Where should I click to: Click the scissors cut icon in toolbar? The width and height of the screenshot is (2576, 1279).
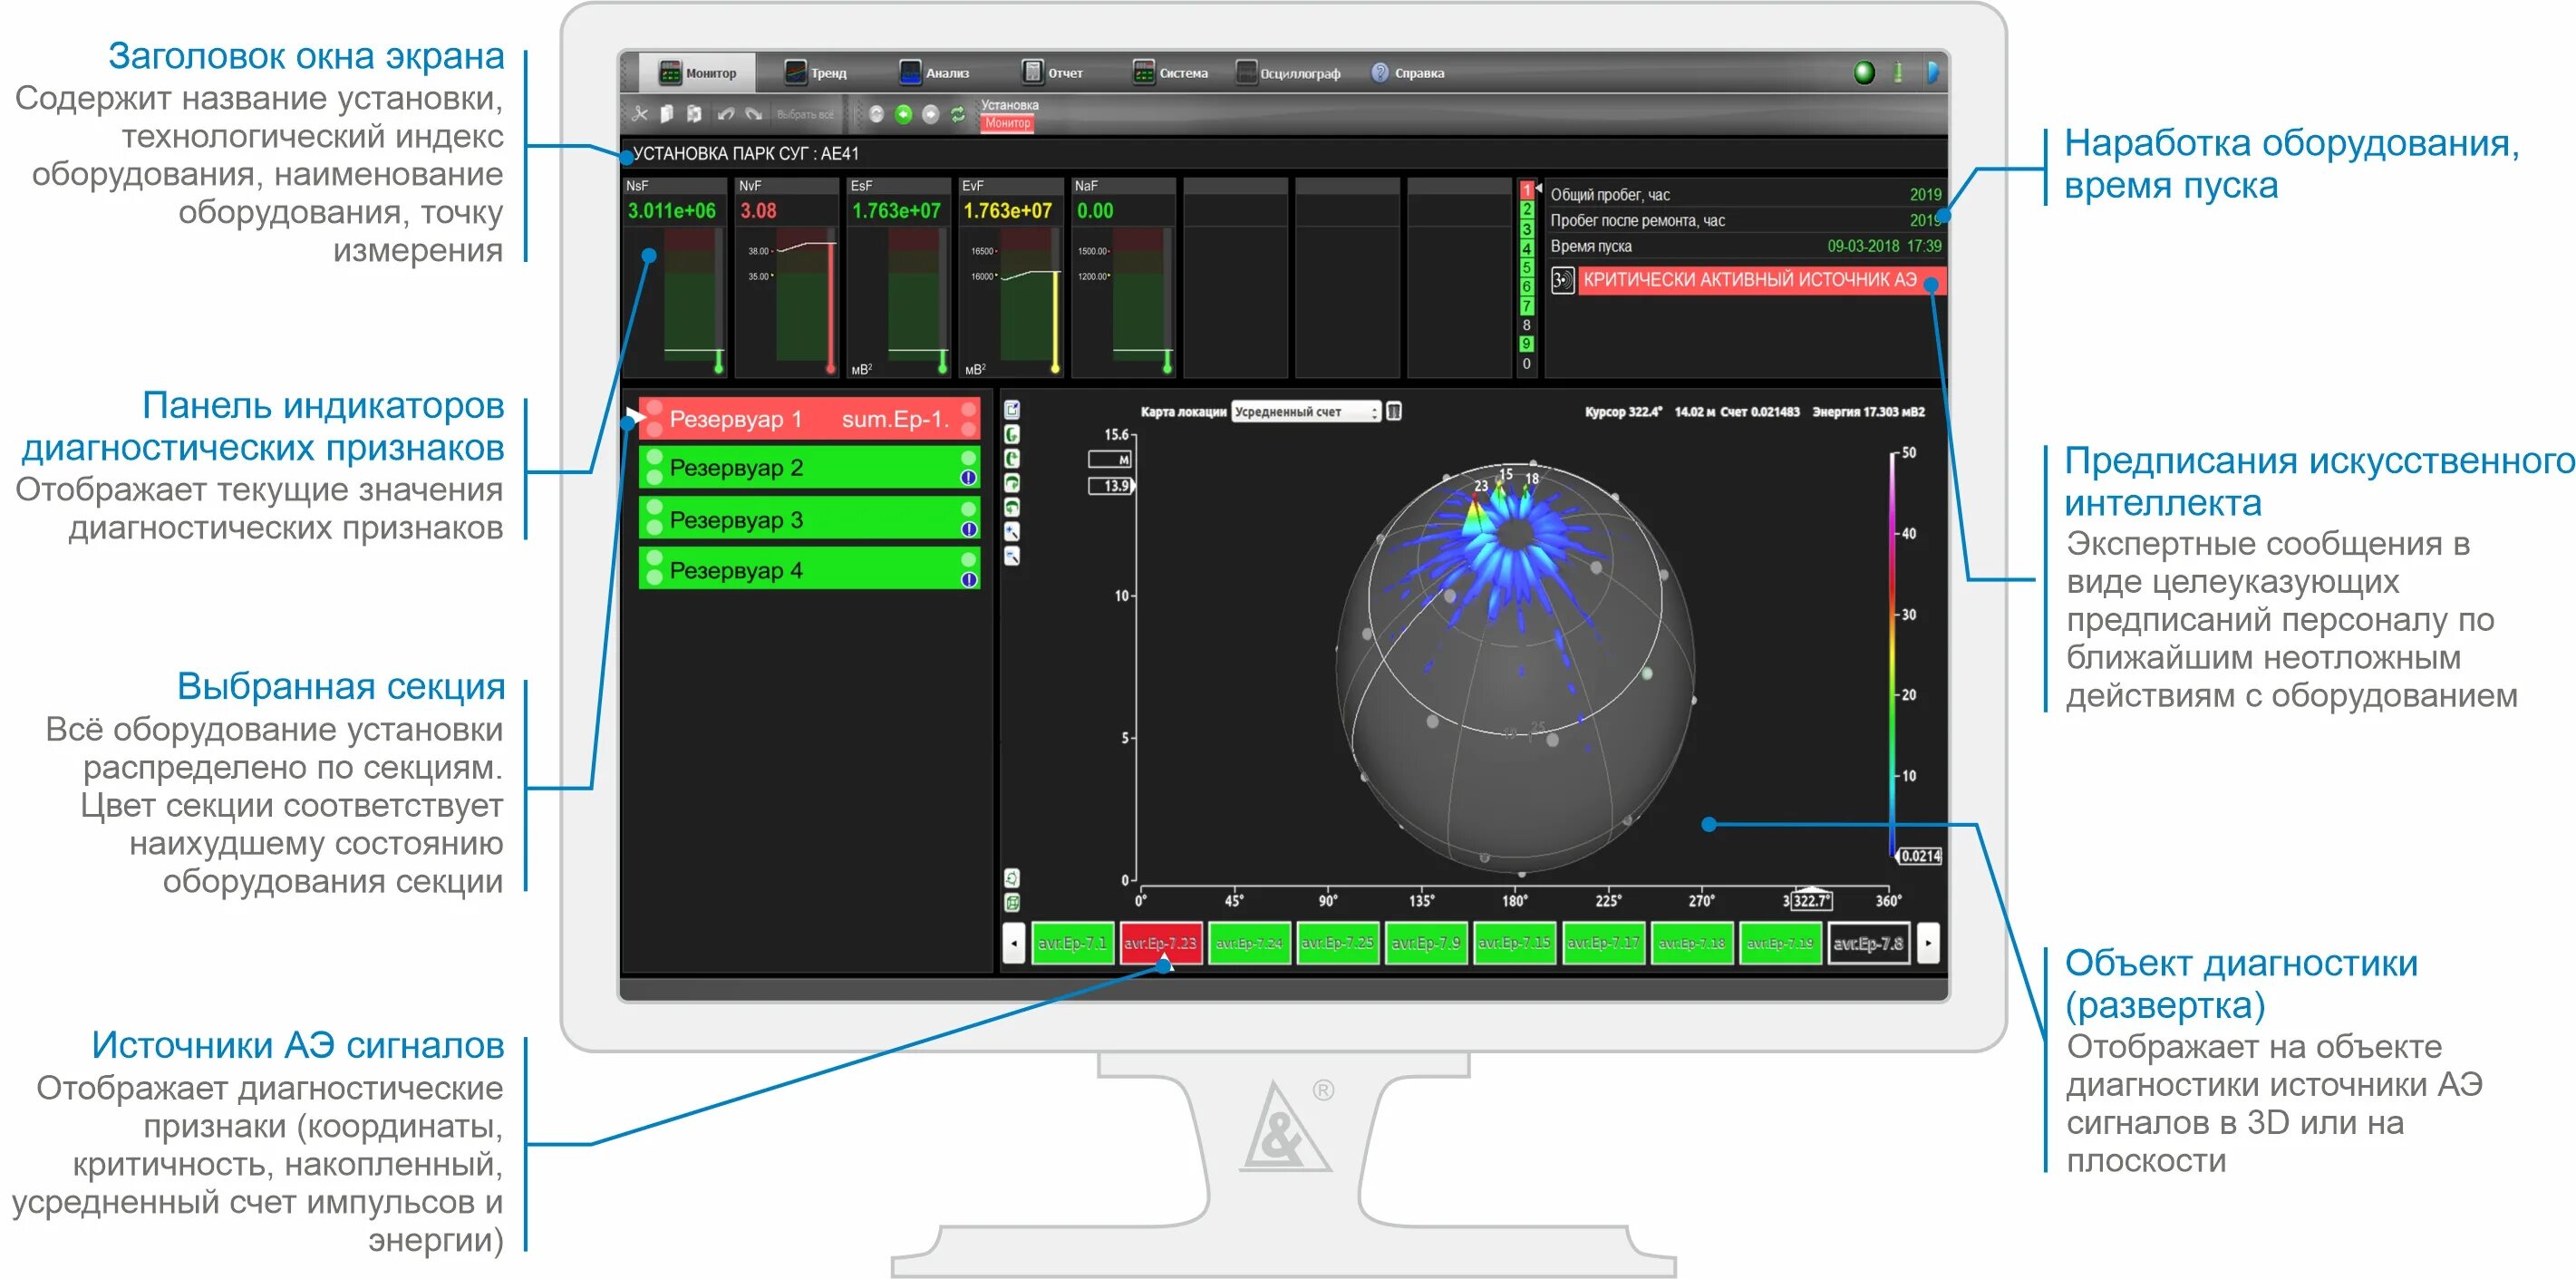point(639,114)
